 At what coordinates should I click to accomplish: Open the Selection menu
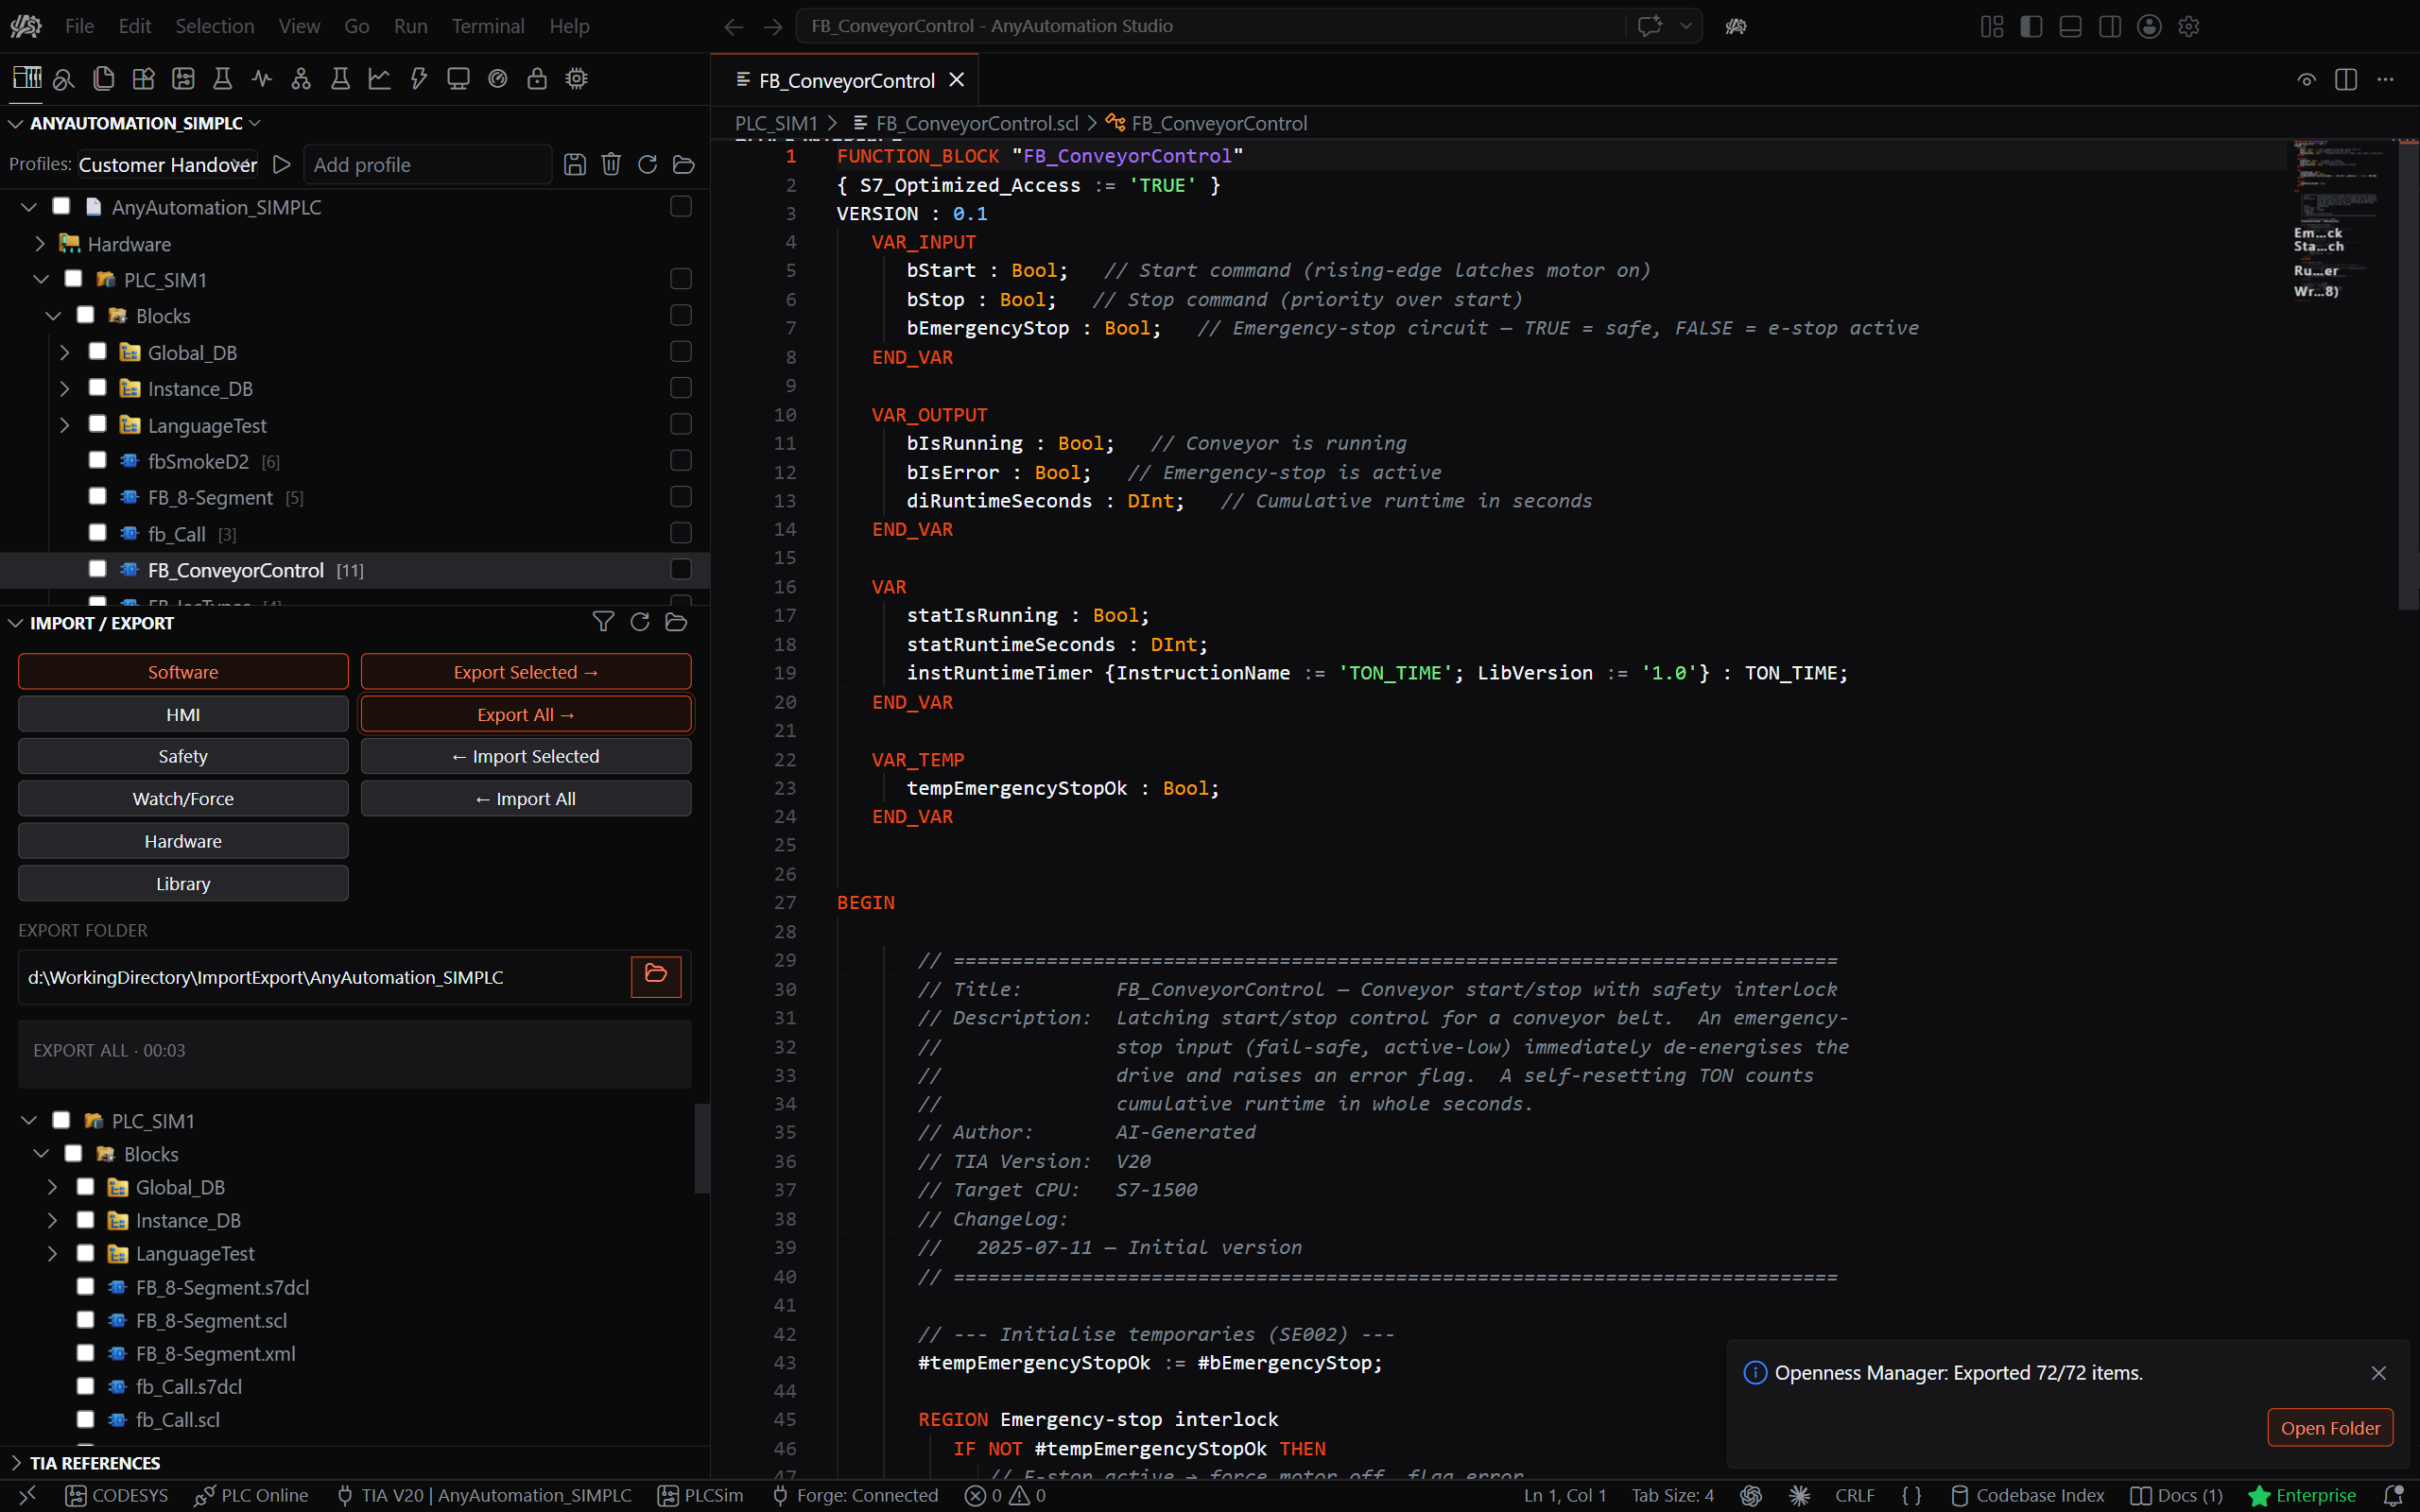(x=215, y=26)
